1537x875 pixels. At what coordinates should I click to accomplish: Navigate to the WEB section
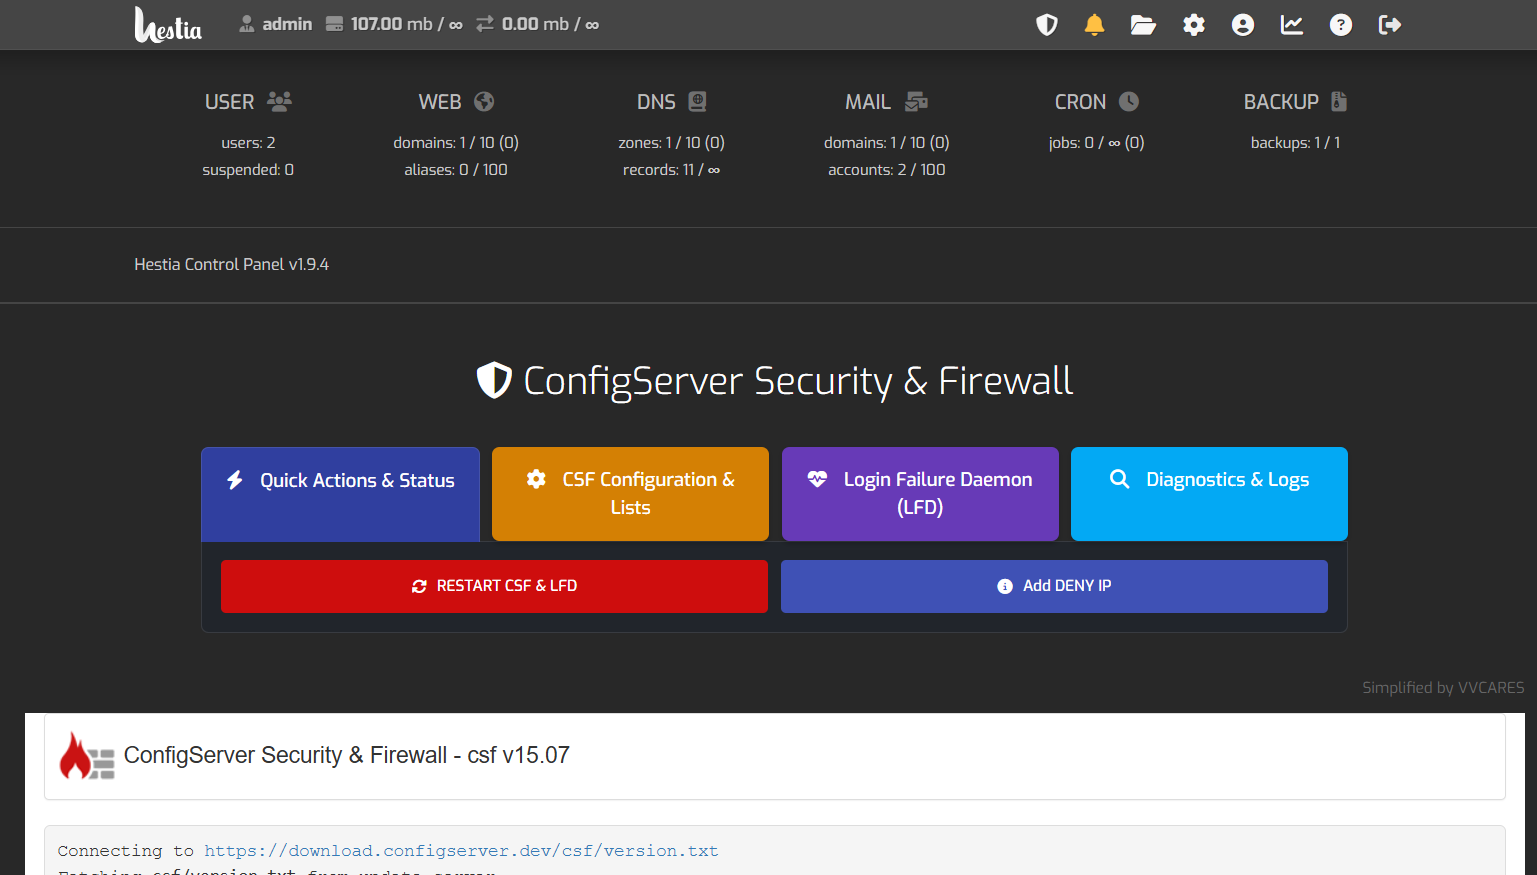click(x=456, y=102)
